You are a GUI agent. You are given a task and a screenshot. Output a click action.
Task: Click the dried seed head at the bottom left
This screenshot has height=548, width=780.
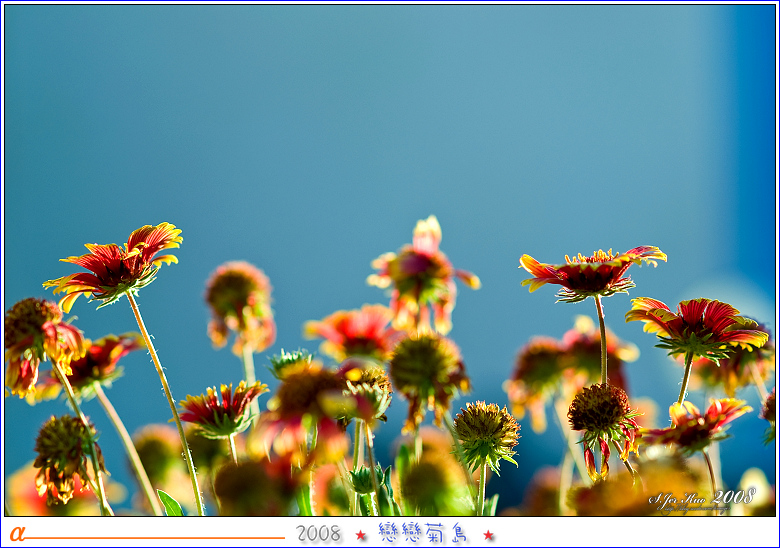click(64, 455)
